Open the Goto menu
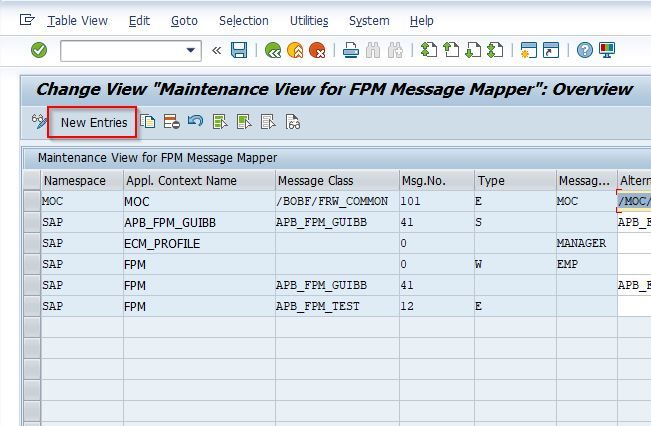The width and height of the screenshot is (651, 426). (x=184, y=20)
